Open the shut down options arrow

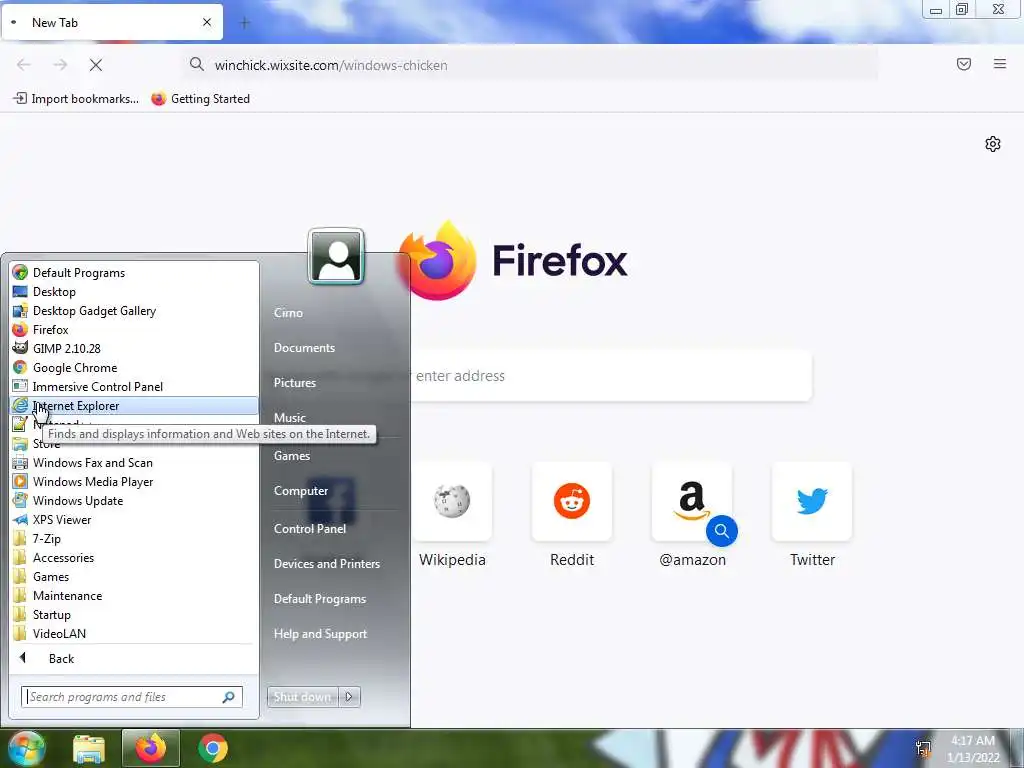tap(349, 697)
